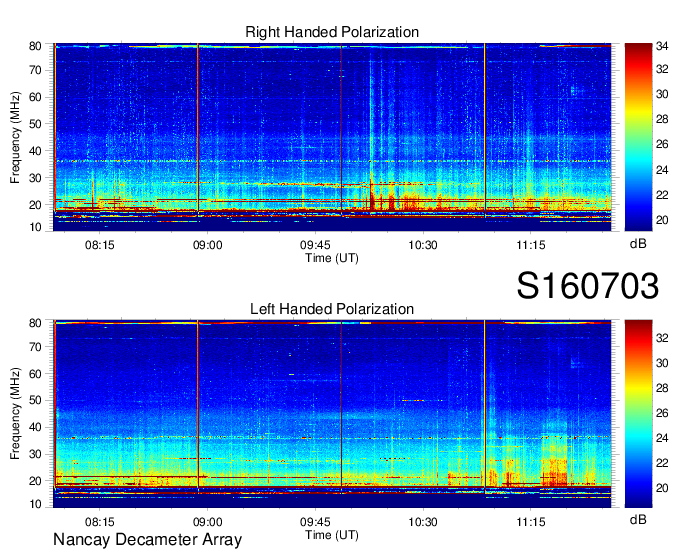Screen dimensions: 680x552
Task: Click the 80 MHz tick on the right-handed plot
Action: pyautogui.click(x=35, y=46)
